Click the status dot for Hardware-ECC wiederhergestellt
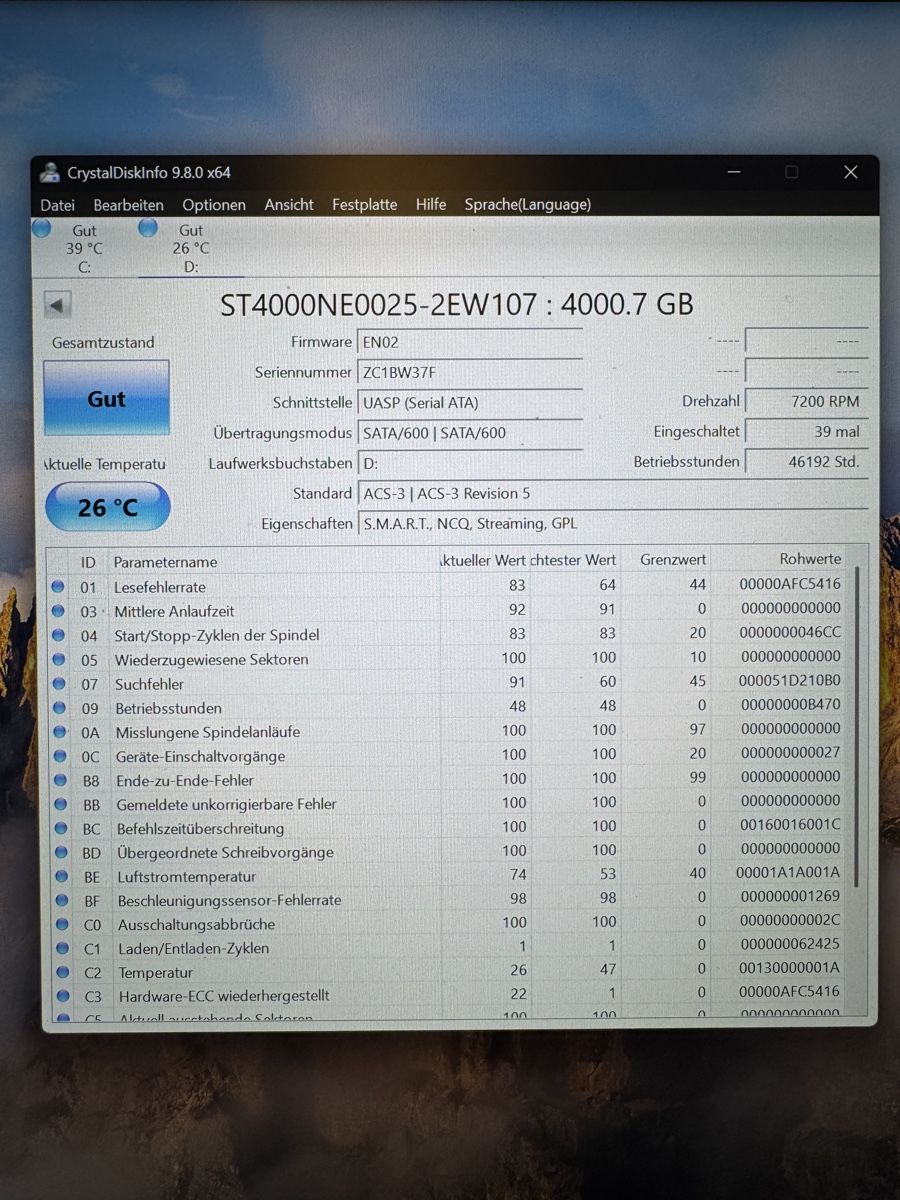This screenshot has width=900, height=1200. [62, 996]
